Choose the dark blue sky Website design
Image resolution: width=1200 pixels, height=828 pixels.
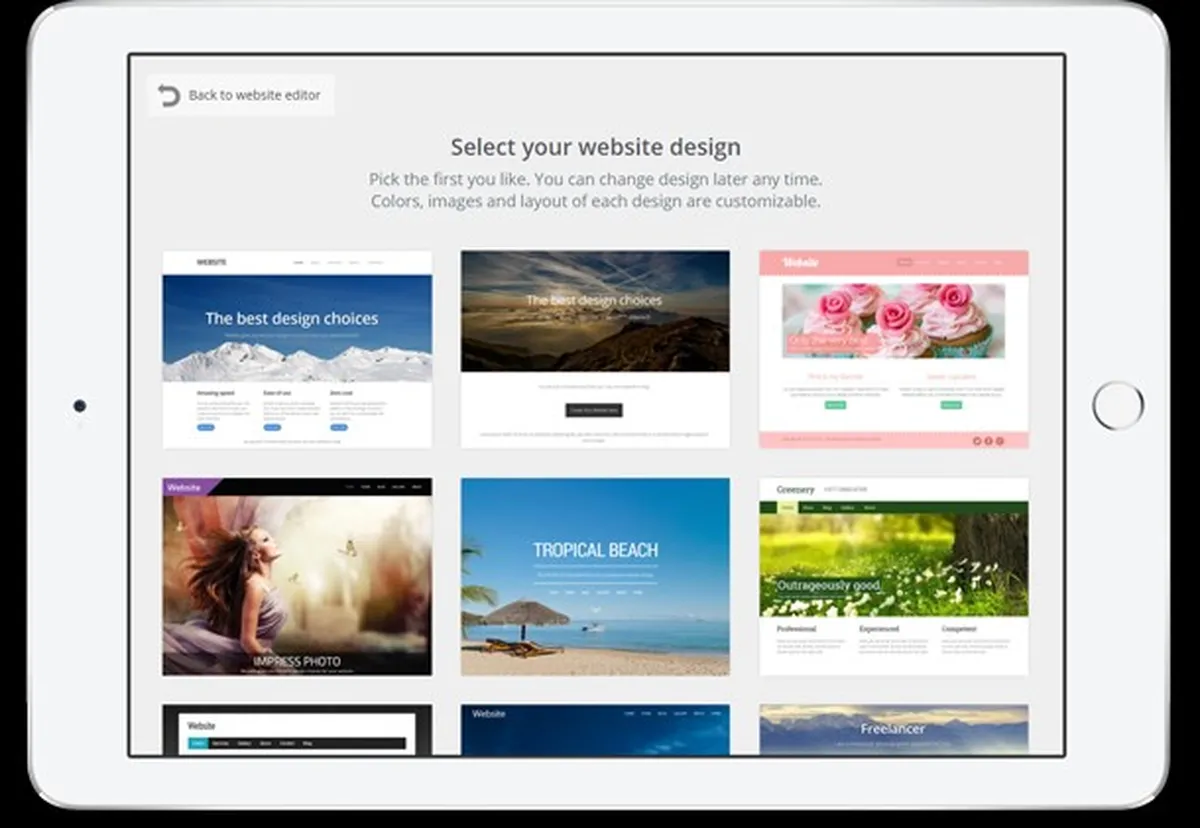click(595, 730)
